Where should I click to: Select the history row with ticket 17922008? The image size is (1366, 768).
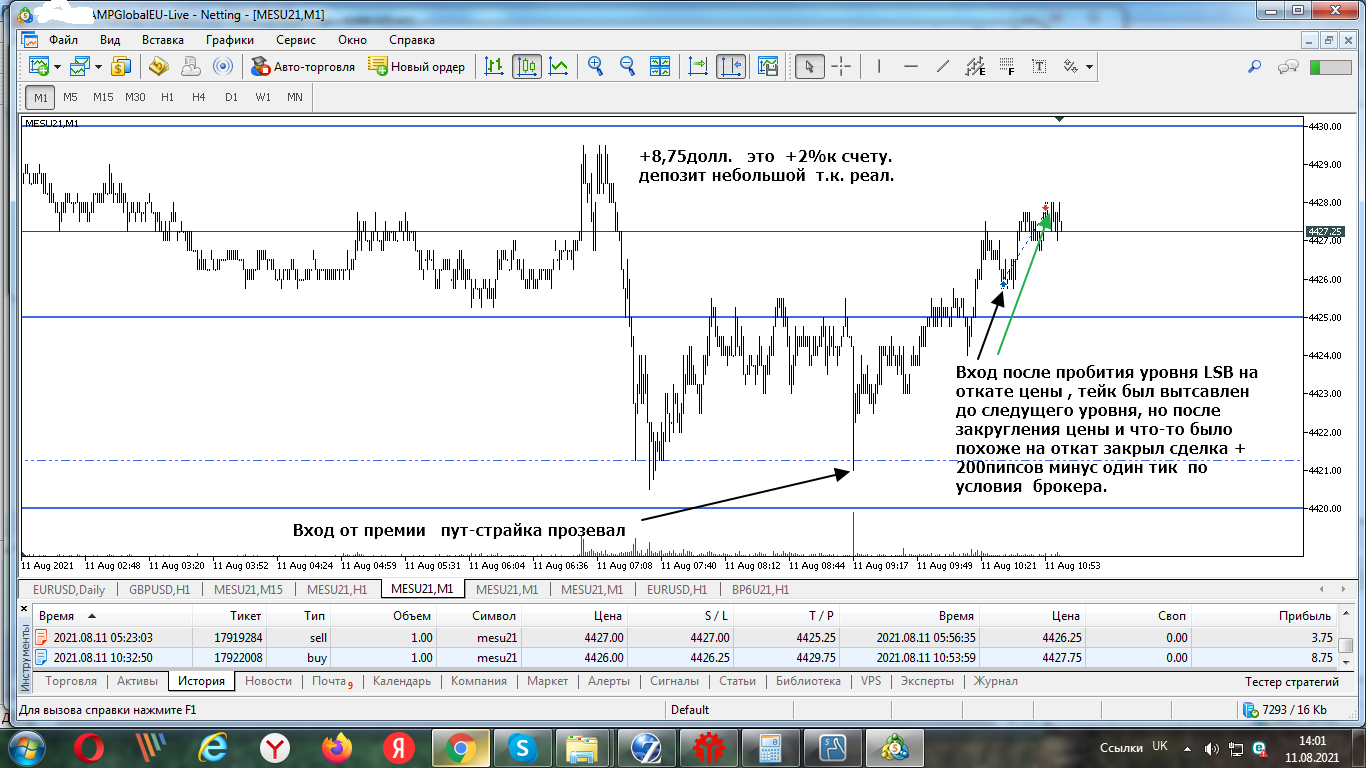(x=686, y=658)
